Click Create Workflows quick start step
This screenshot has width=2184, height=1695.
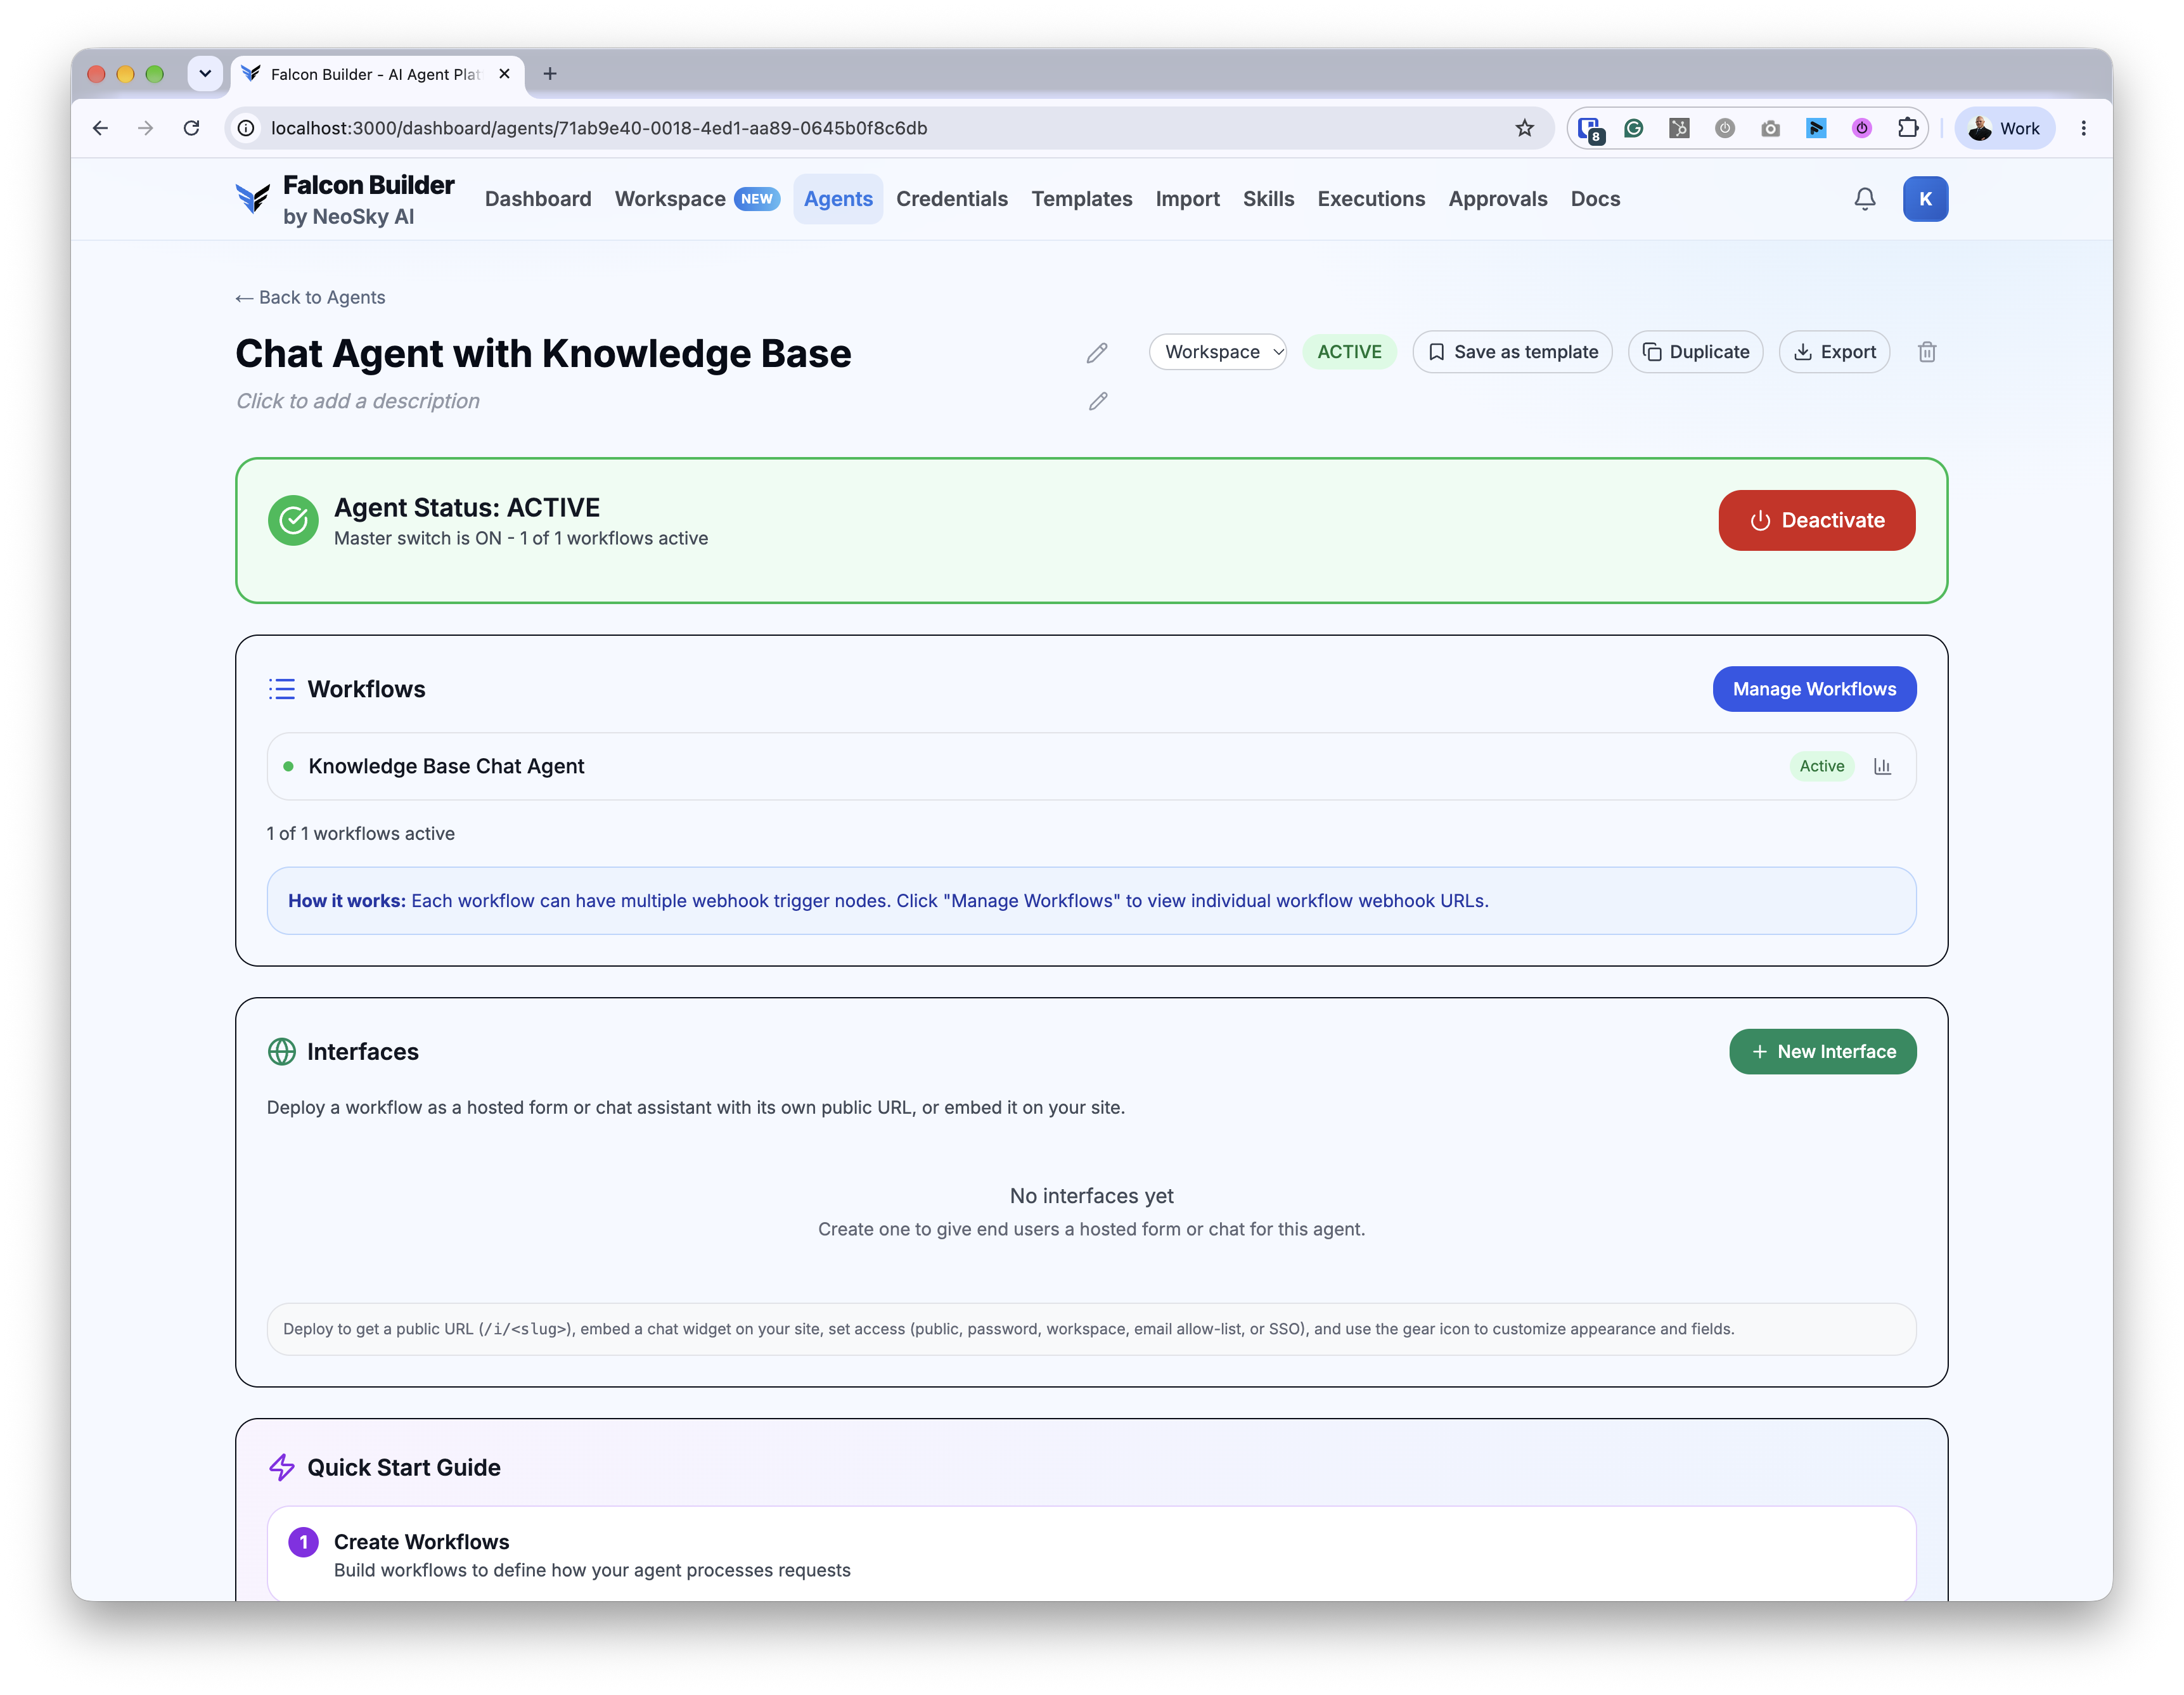(1091, 1554)
